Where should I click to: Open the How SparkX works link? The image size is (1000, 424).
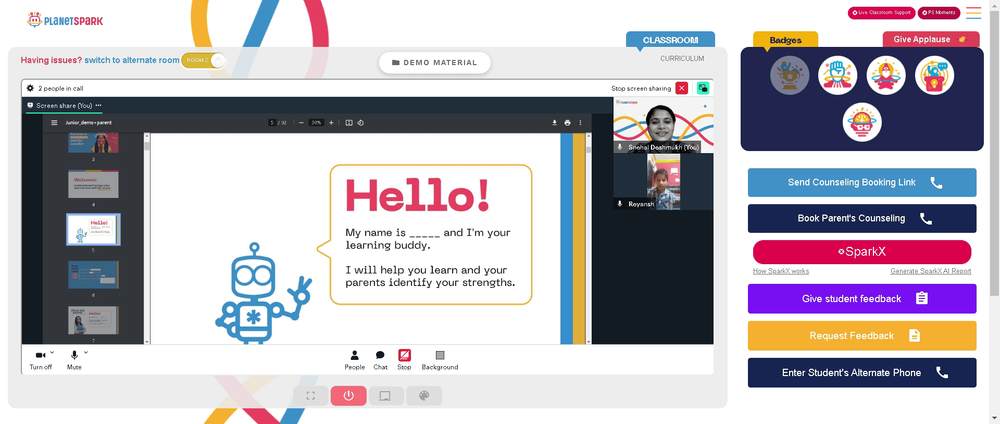781,271
